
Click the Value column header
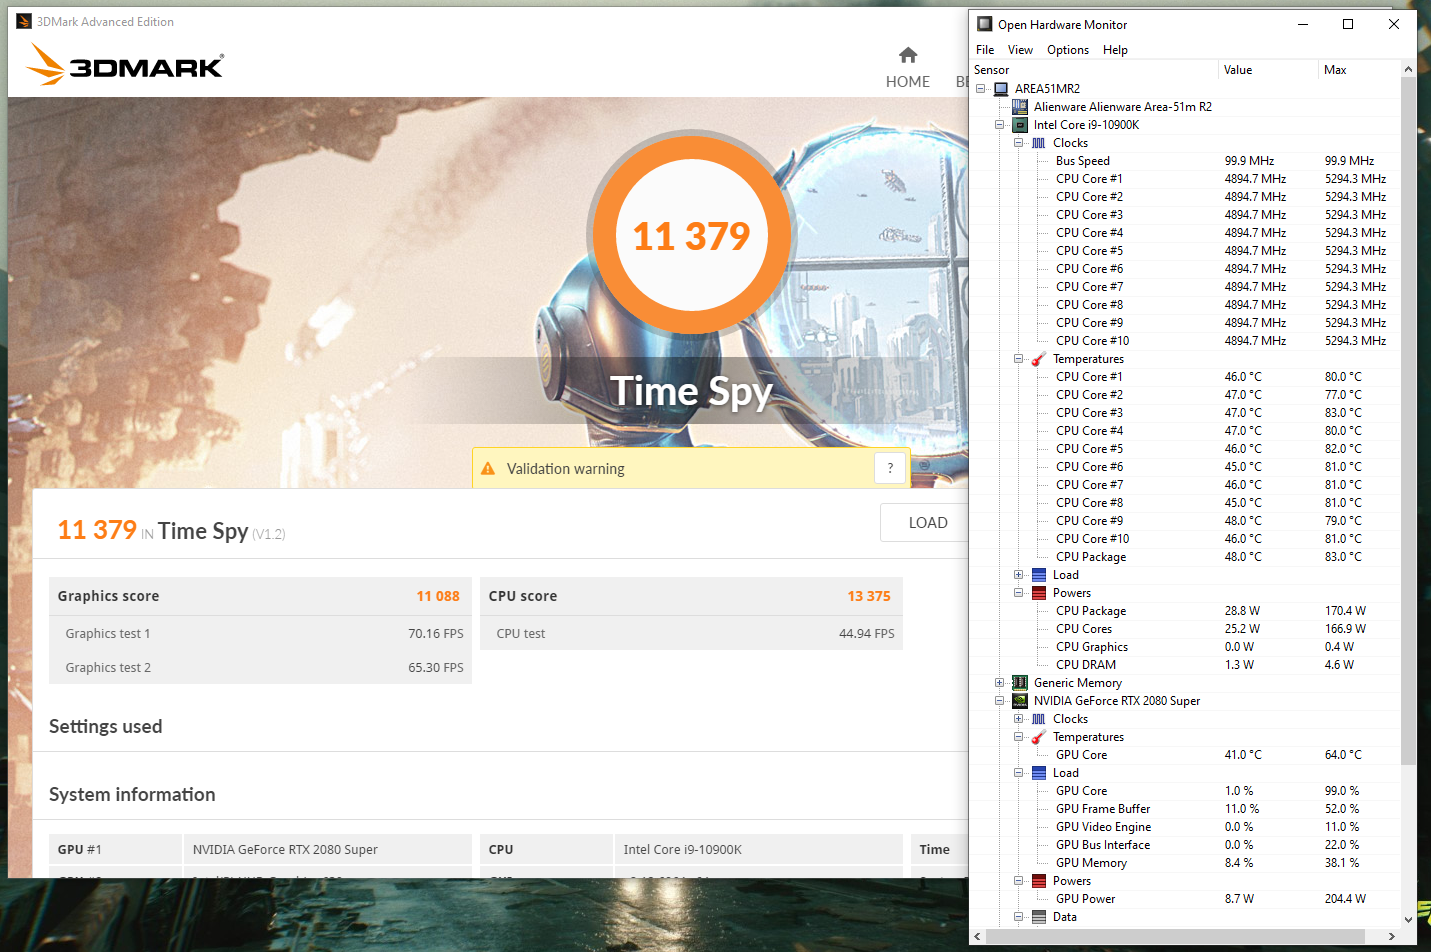pos(1268,70)
